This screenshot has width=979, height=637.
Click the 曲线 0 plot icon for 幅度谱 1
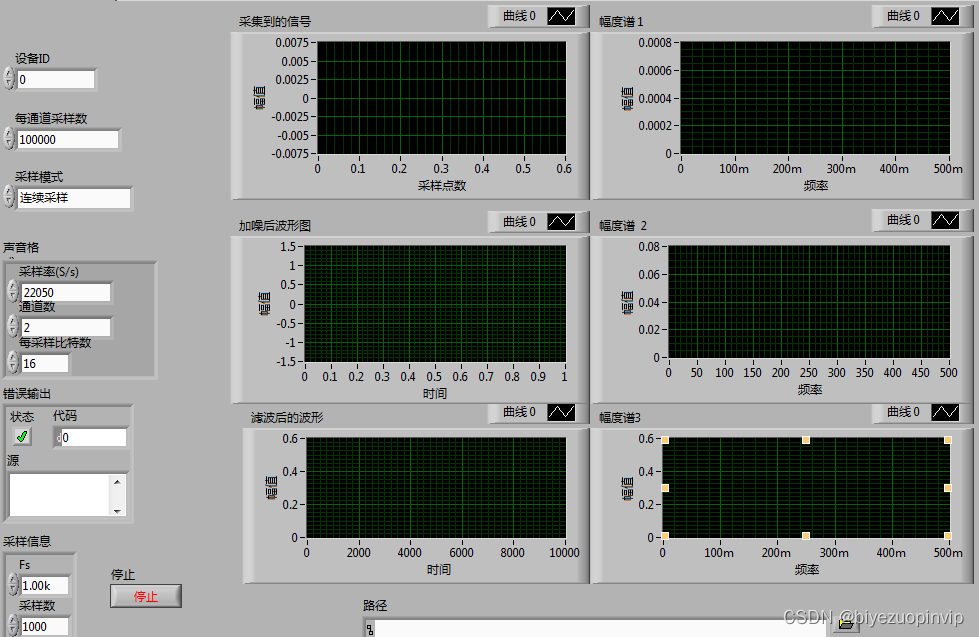[x=945, y=16]
